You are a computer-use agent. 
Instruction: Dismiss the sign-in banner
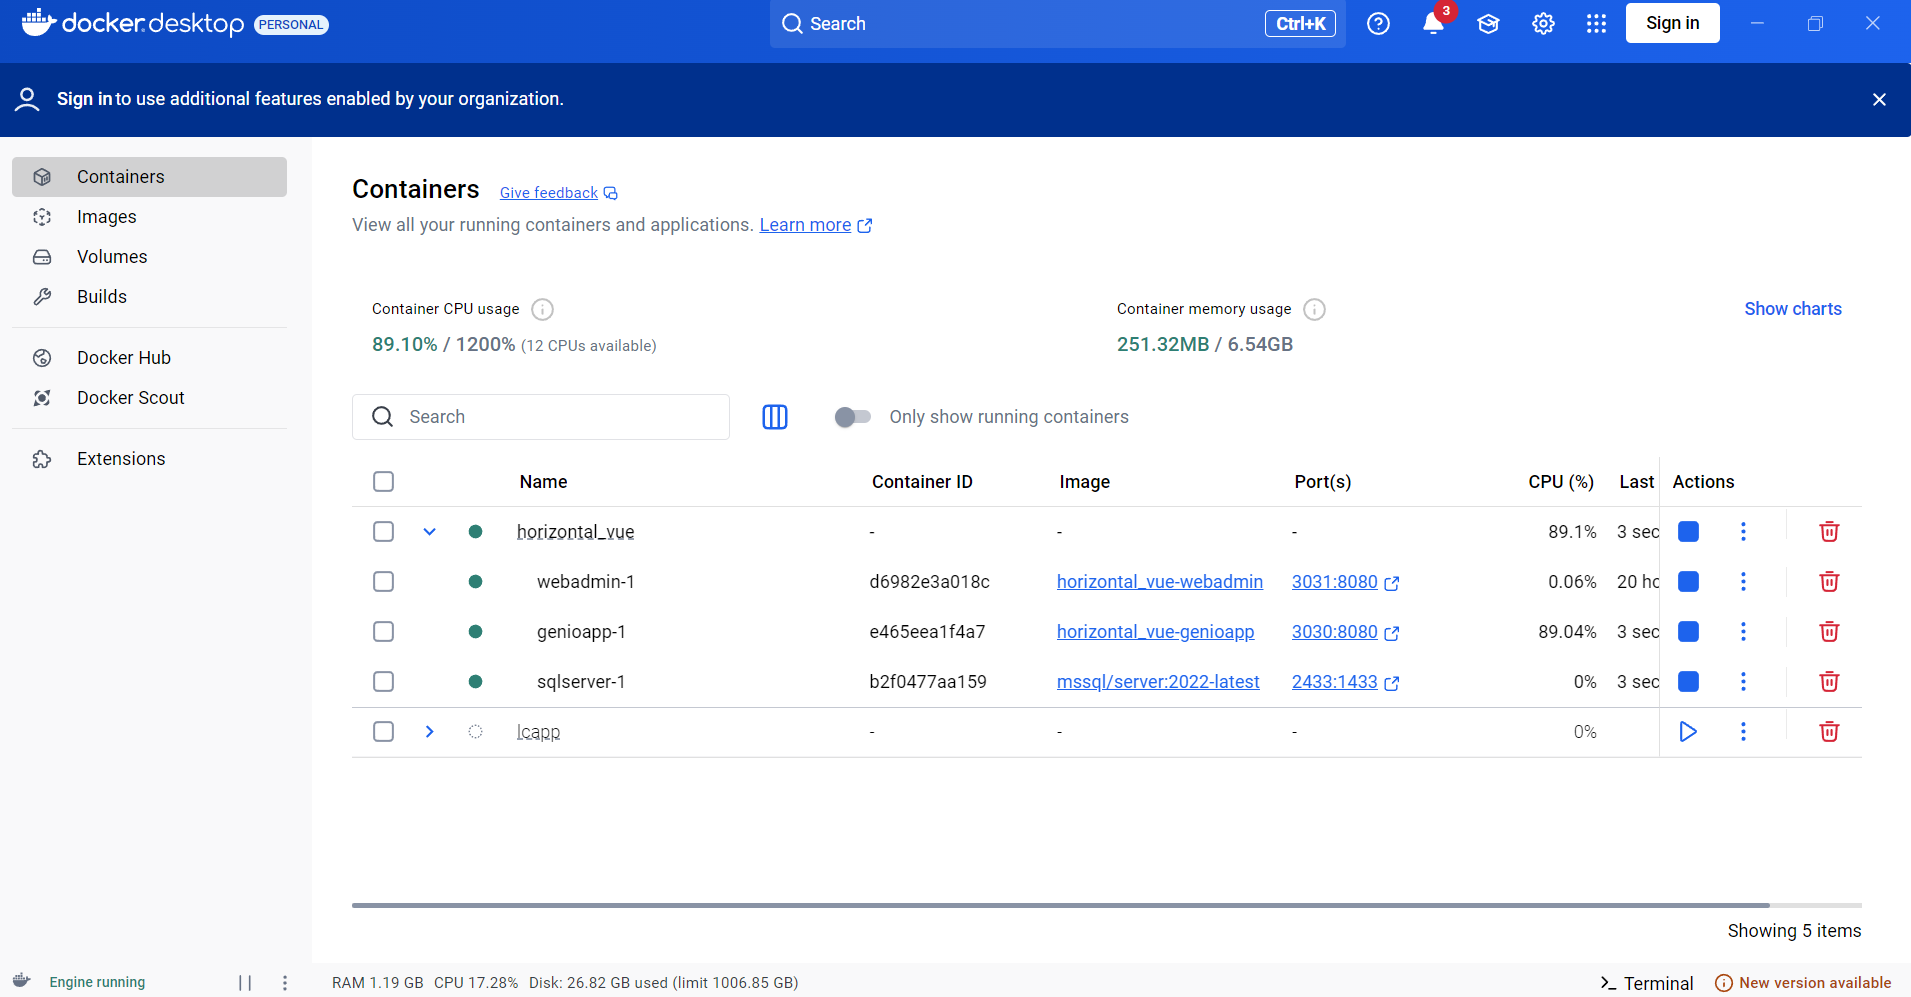(1879, 99)
